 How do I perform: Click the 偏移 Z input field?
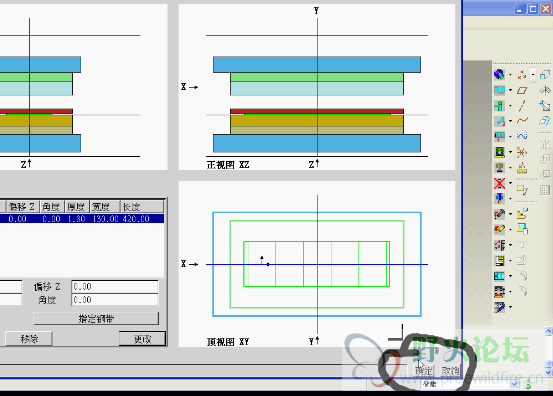coord(115,287)
